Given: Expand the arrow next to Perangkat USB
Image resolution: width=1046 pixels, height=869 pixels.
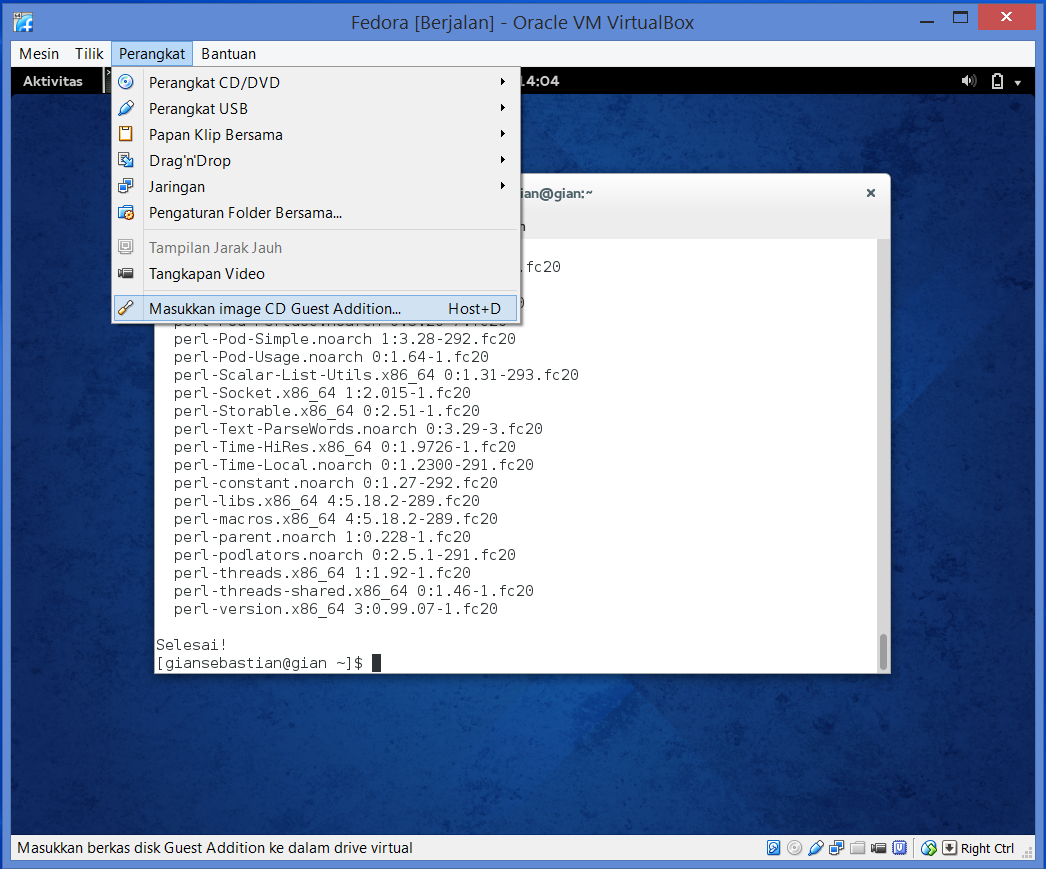Looking at the screenshot, I should 502,107.
